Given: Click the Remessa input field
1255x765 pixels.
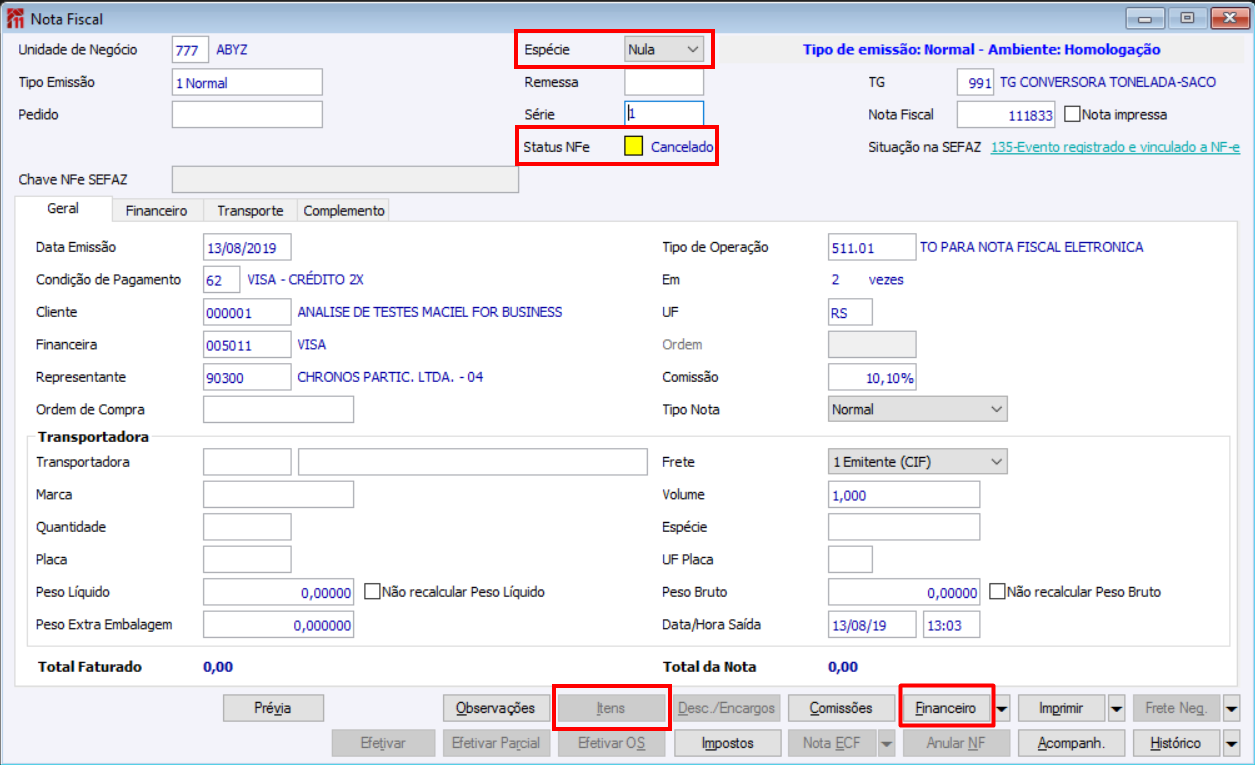Looking at the screenshot, I should [664, 82].
